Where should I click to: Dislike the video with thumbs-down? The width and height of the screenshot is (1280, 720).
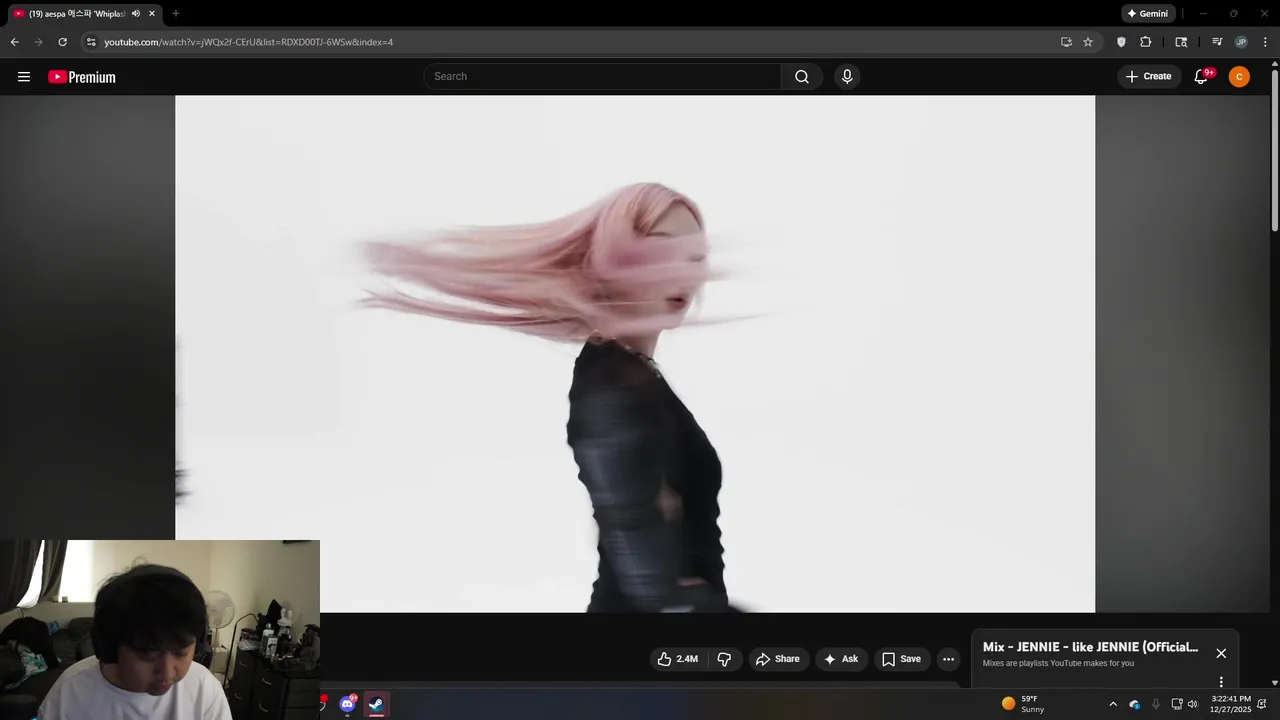[724, 659]
